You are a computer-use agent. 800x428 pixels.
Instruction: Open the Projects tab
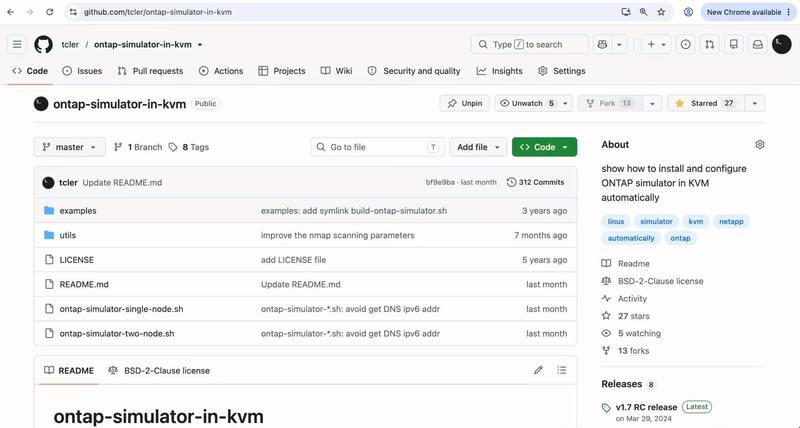tap(282, 71)
